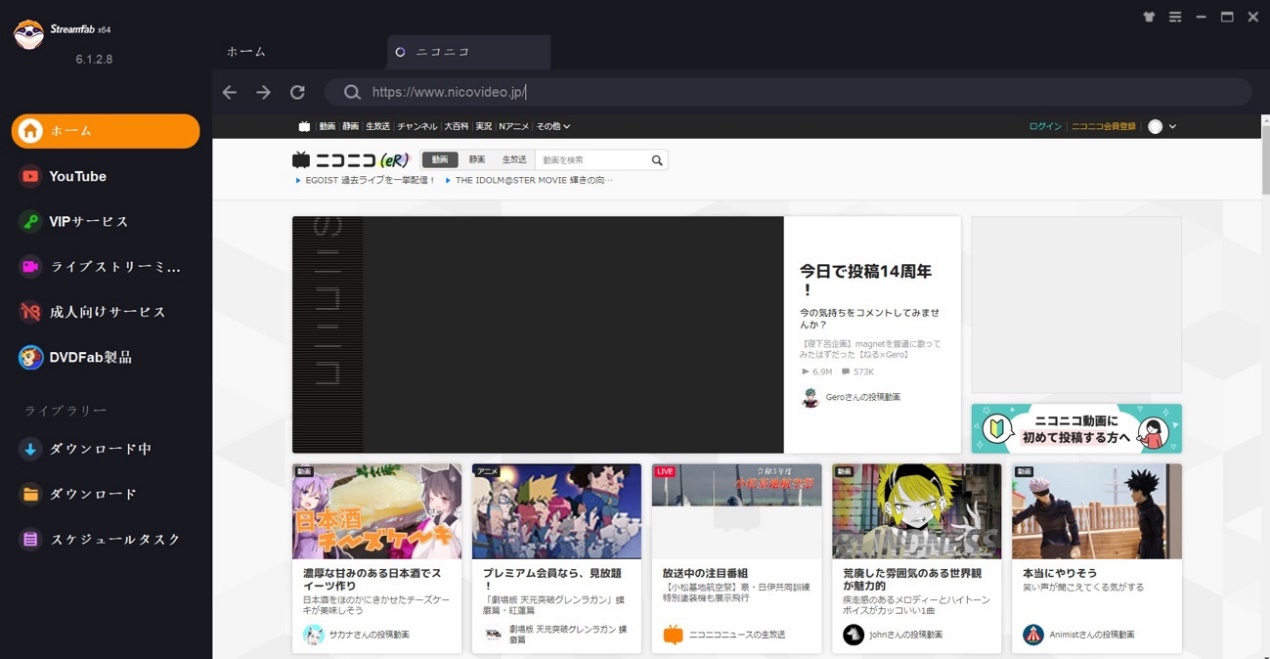1270x659 pixels.
Task: Click the large featured video player
Action: tap(538, 335)
